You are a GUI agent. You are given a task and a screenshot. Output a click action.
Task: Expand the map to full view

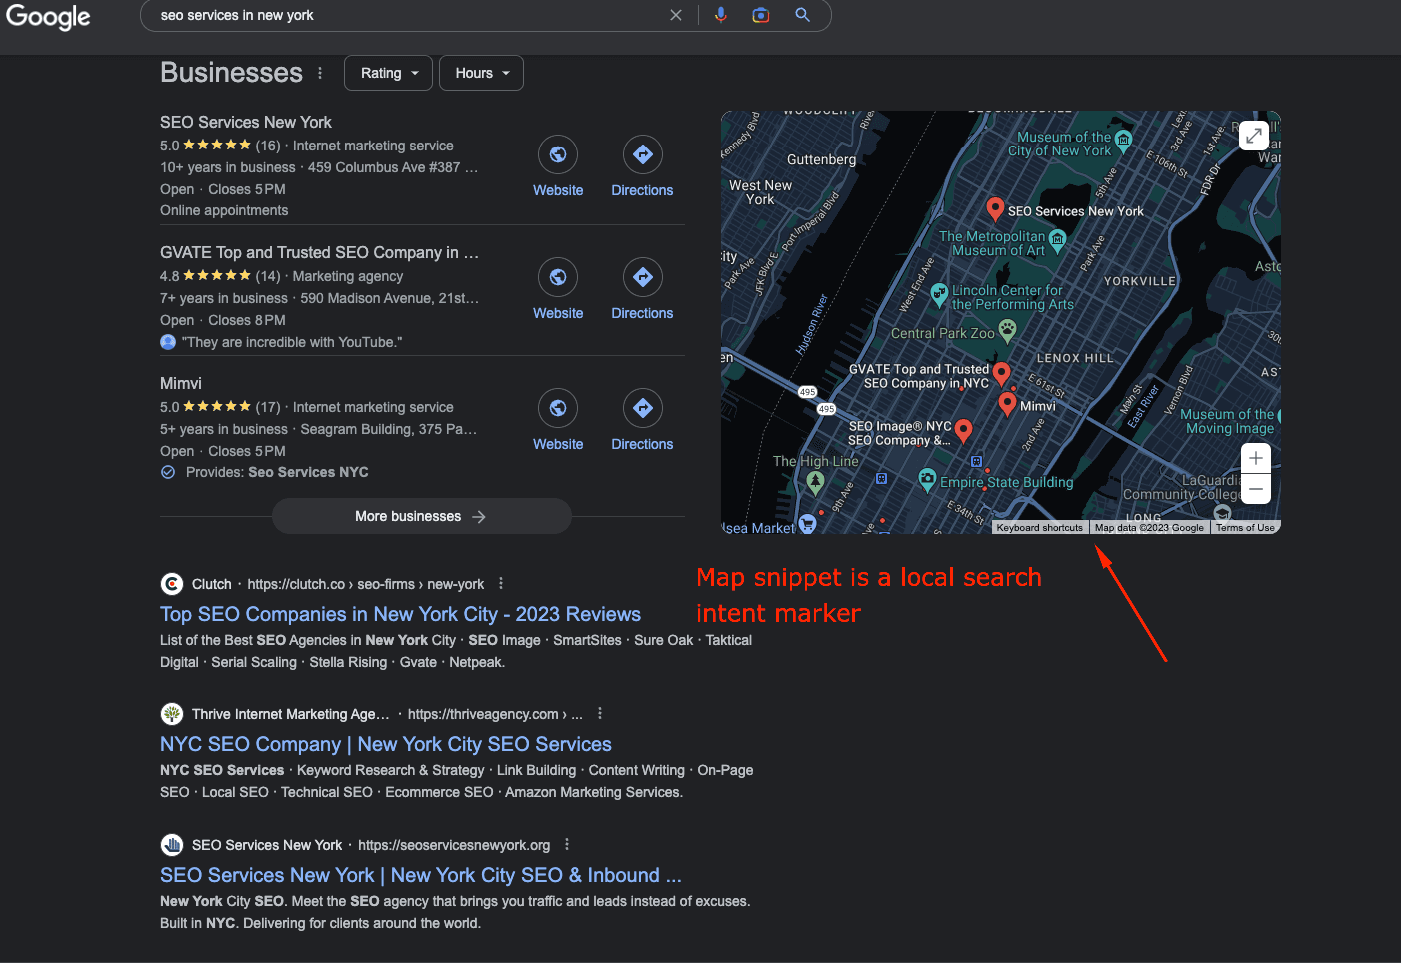[1254, 135]
